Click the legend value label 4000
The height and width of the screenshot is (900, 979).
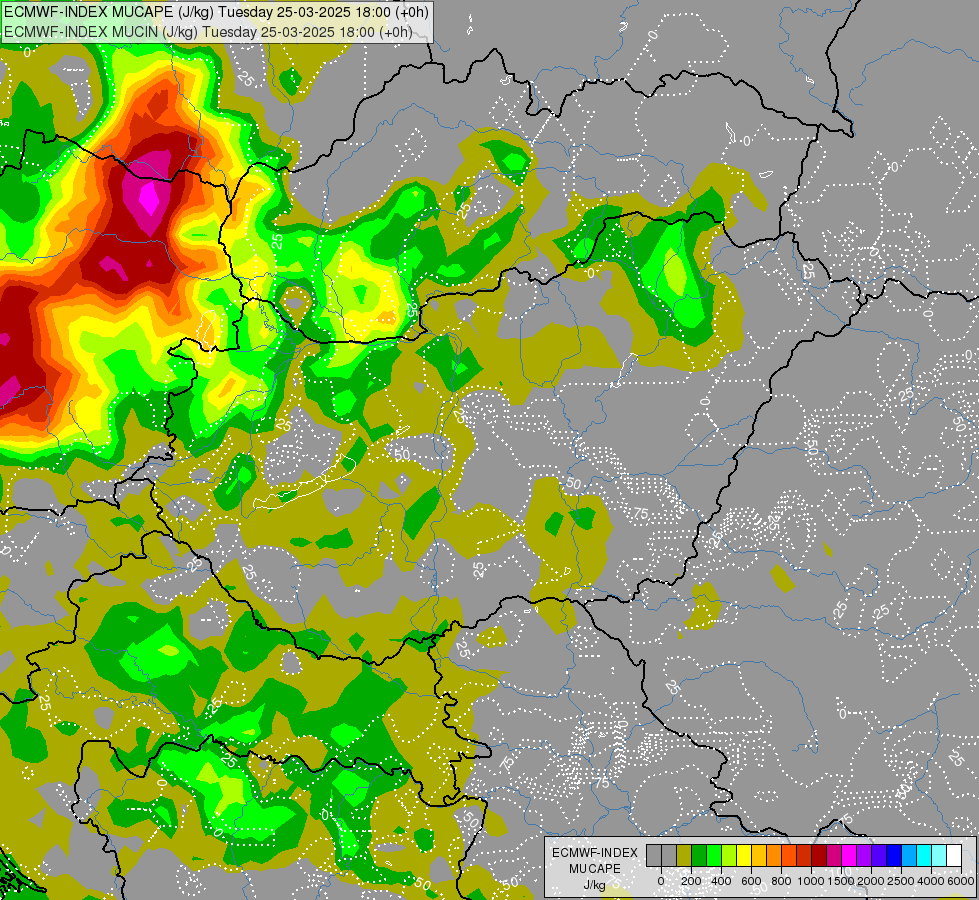pos(931,881)
